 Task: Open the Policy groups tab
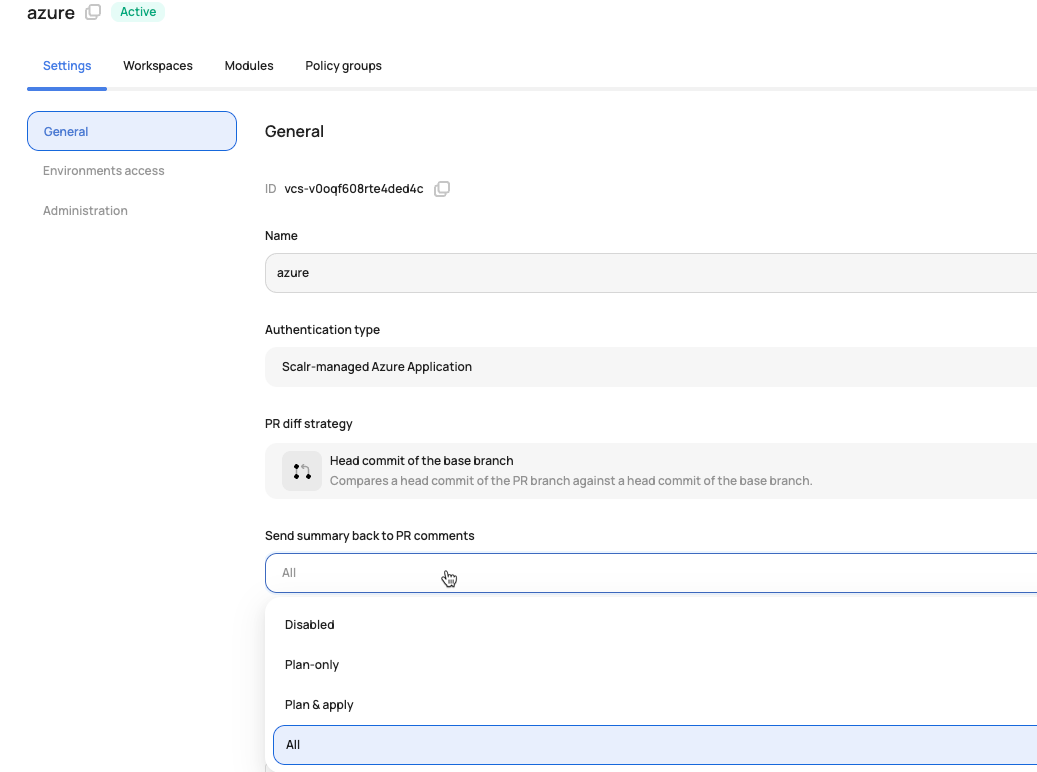343,65
